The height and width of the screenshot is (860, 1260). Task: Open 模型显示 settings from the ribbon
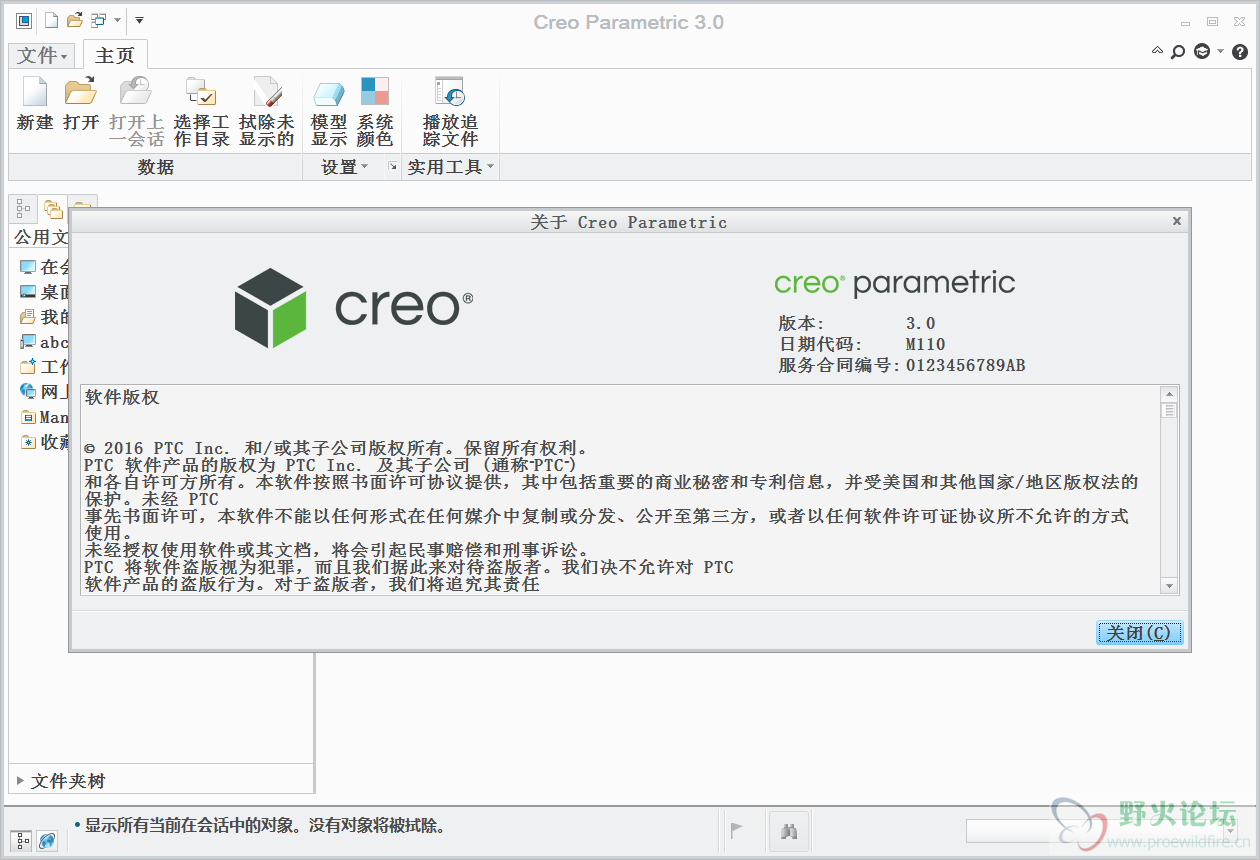(x=329, y=112)
